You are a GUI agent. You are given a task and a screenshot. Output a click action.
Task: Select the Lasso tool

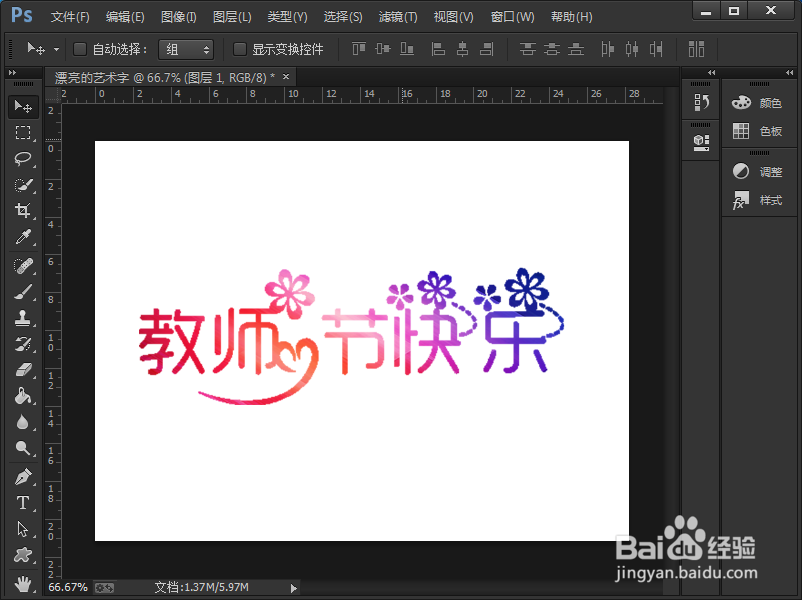pyautogui.click(x=23, y=159)
